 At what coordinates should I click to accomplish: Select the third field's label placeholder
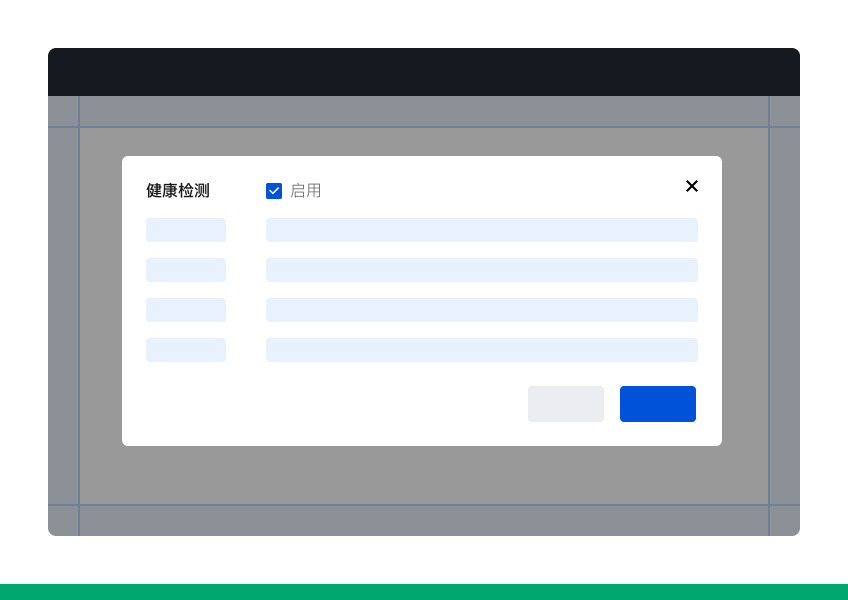coord(186,310)
